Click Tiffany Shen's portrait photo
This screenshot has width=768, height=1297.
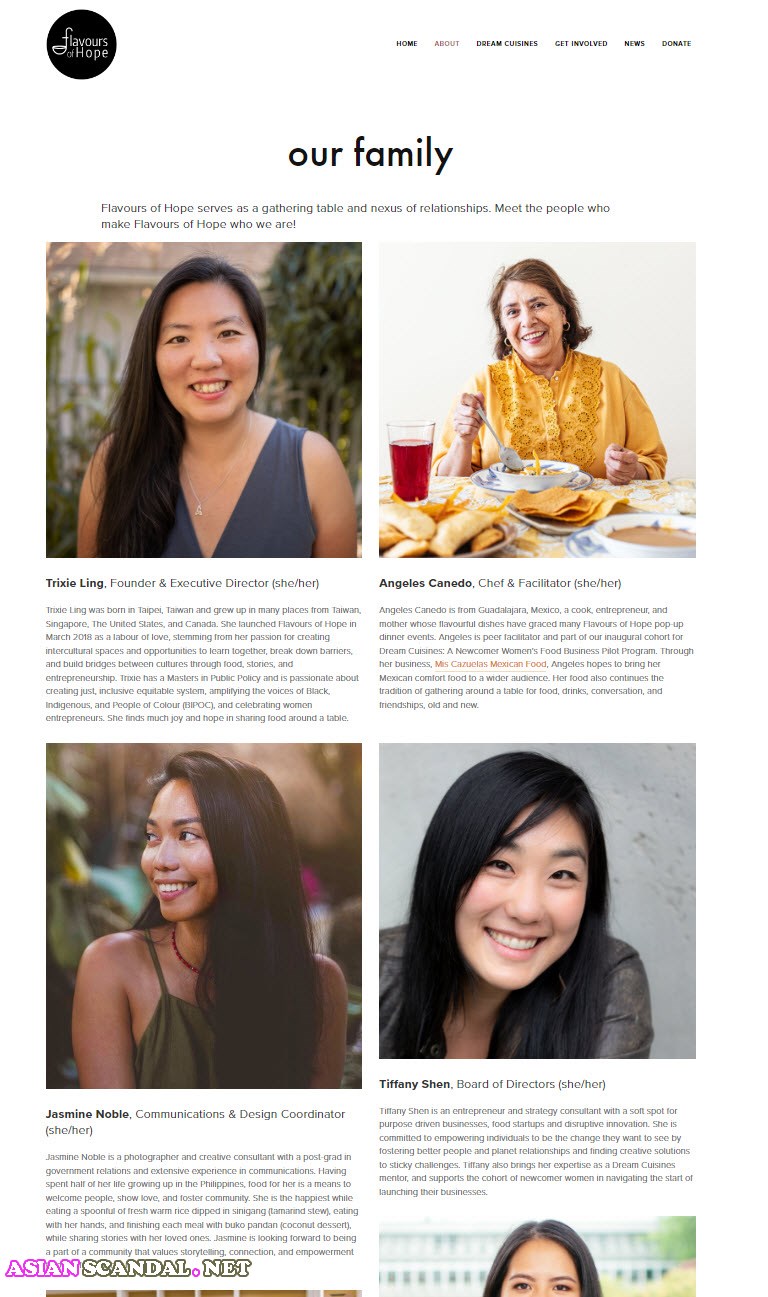537,901
